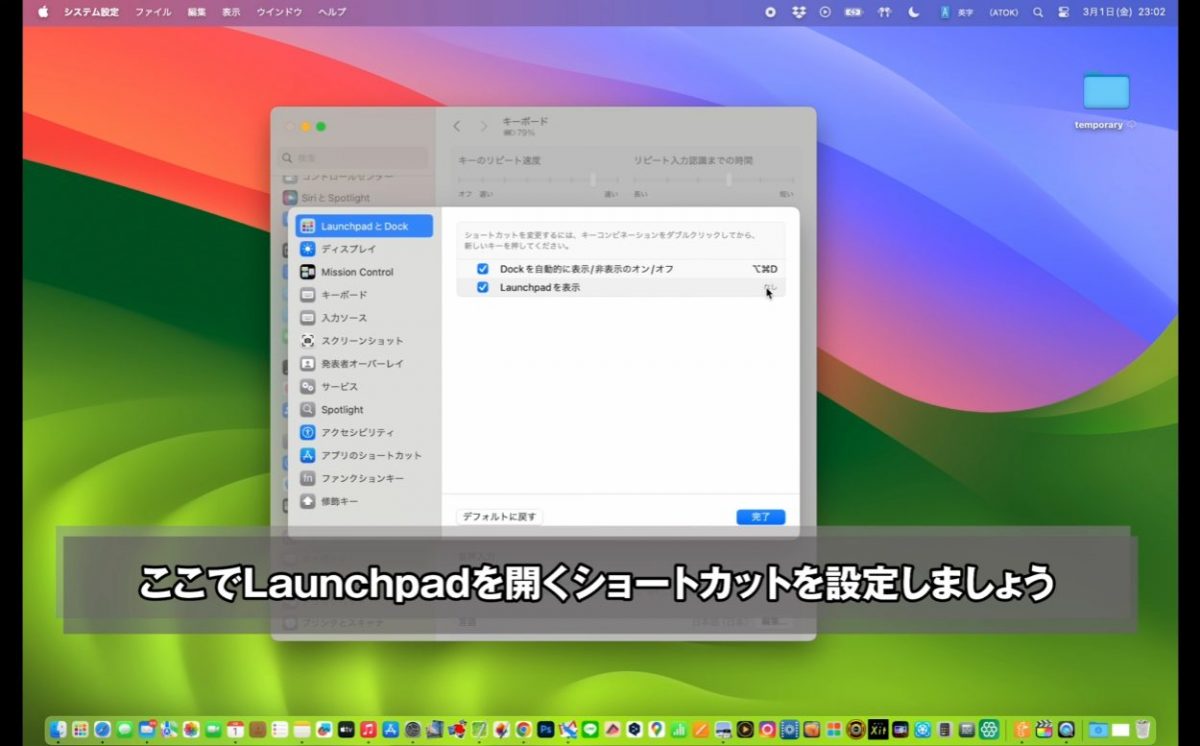Image resolution: width=1200 pixels, height=746 pixels.
Task: Select the アクセシビリティ shortcut category
Action: (364, 432)
